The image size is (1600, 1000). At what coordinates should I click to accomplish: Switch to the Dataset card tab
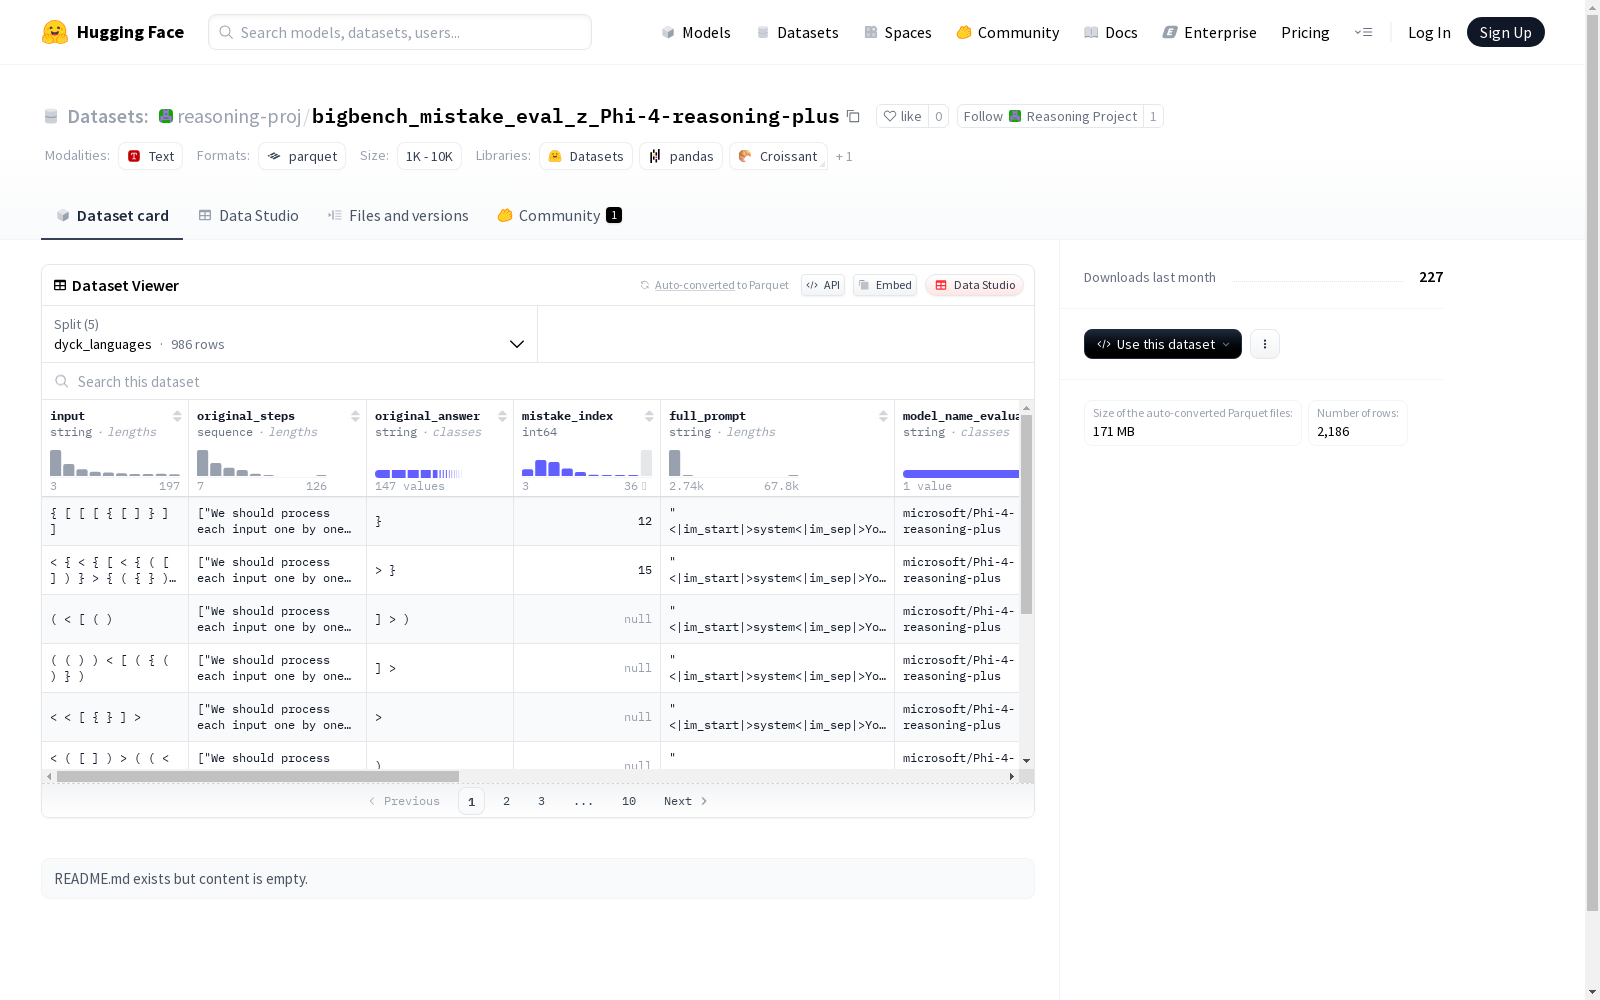click(x=112, y=215)
